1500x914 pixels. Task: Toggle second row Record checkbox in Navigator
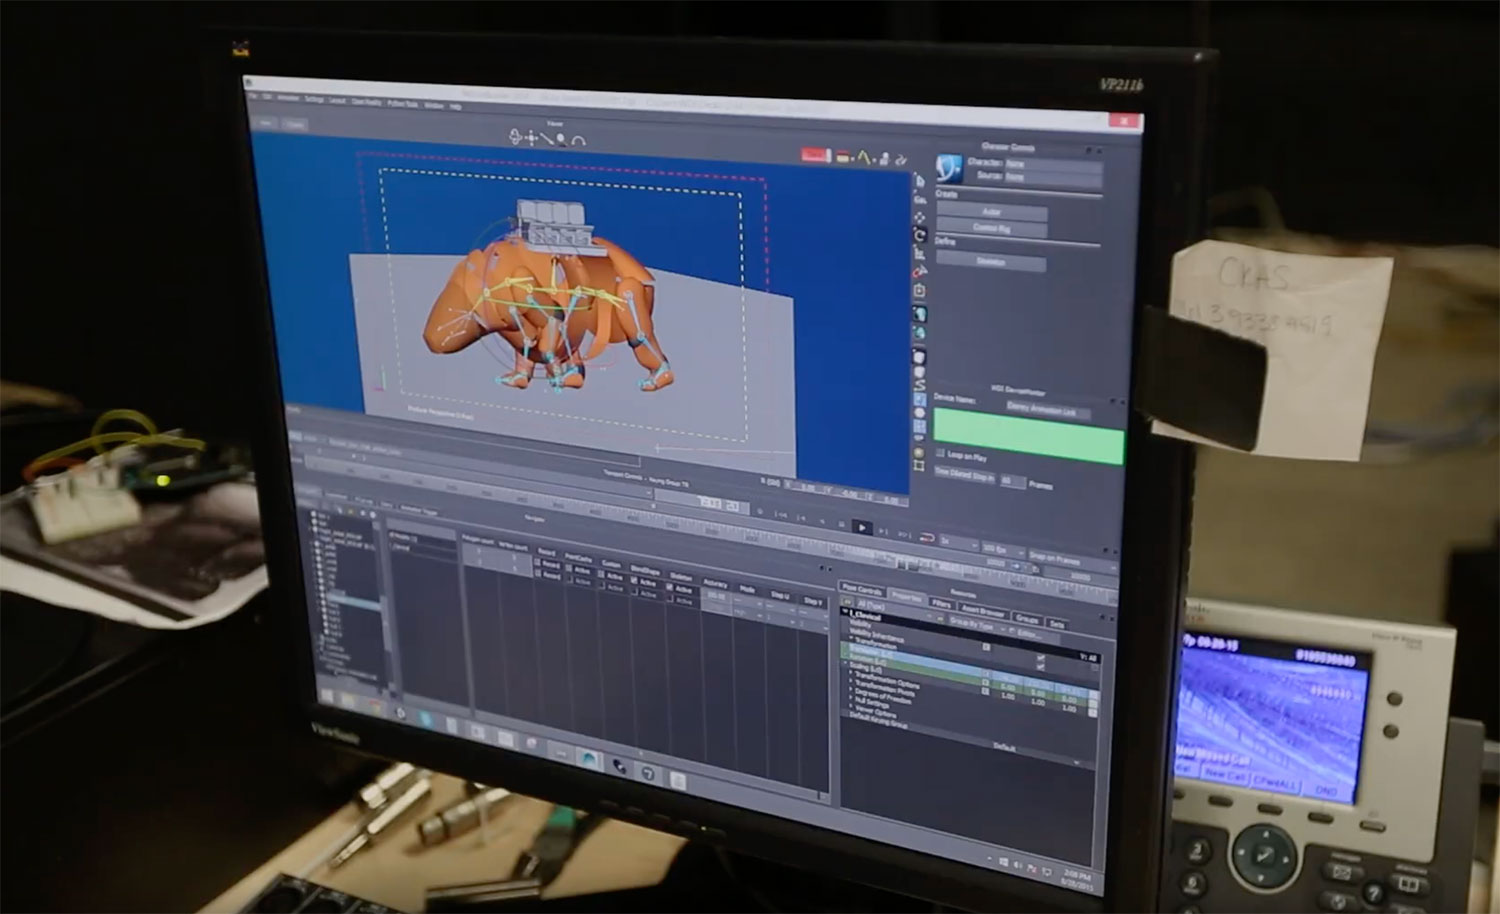(x=538, y=574)
